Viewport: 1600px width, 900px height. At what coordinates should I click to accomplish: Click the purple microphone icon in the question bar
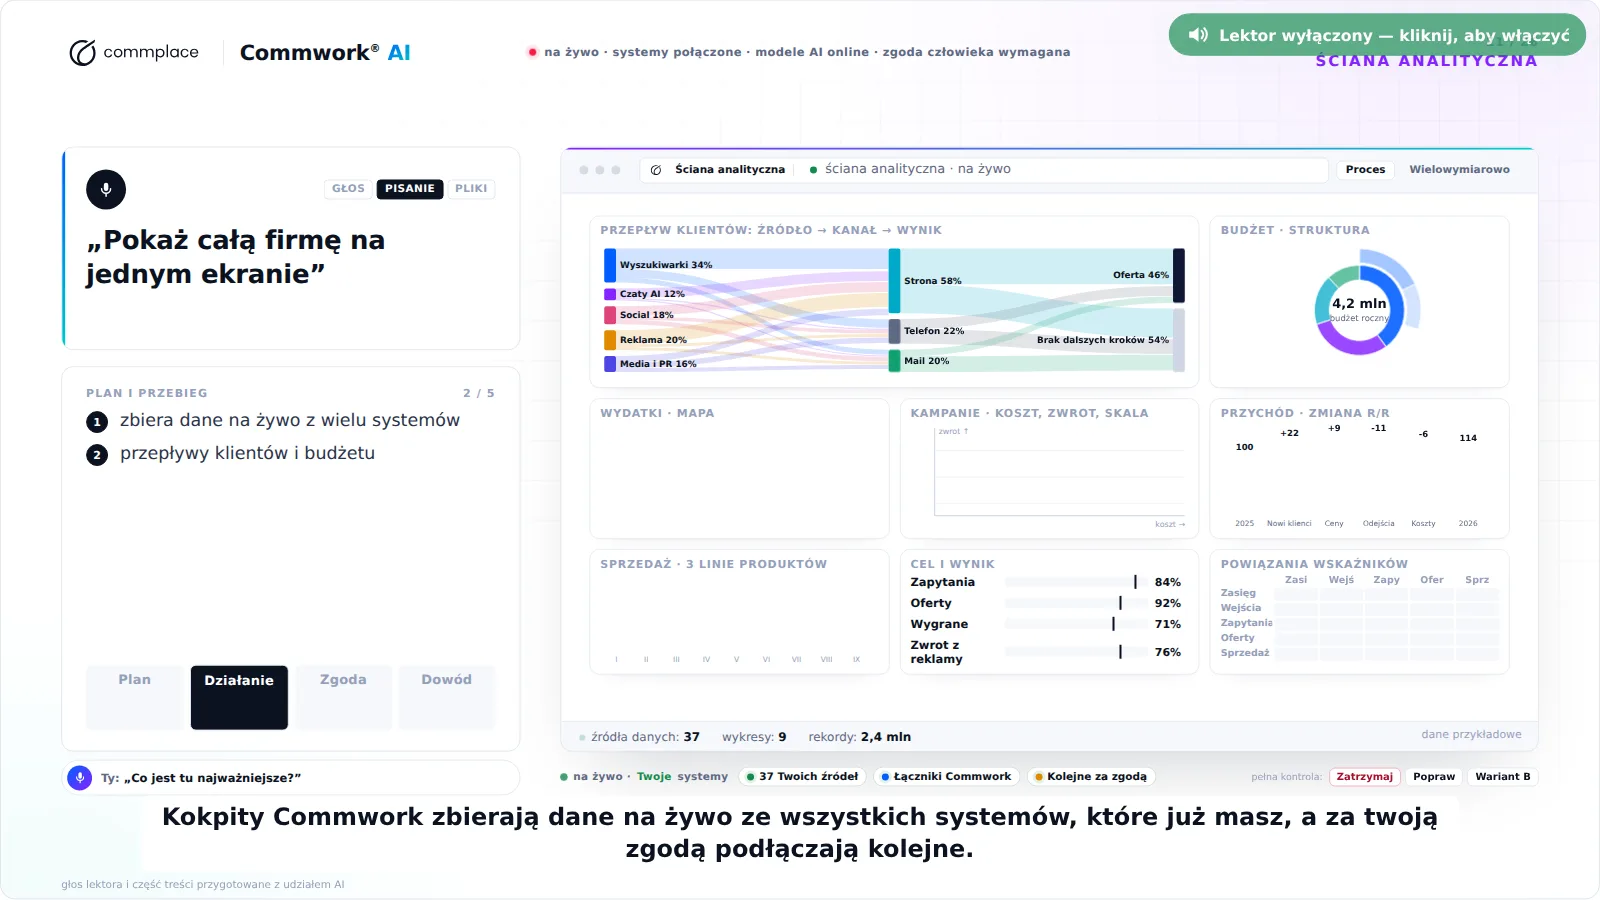[79, 777]
